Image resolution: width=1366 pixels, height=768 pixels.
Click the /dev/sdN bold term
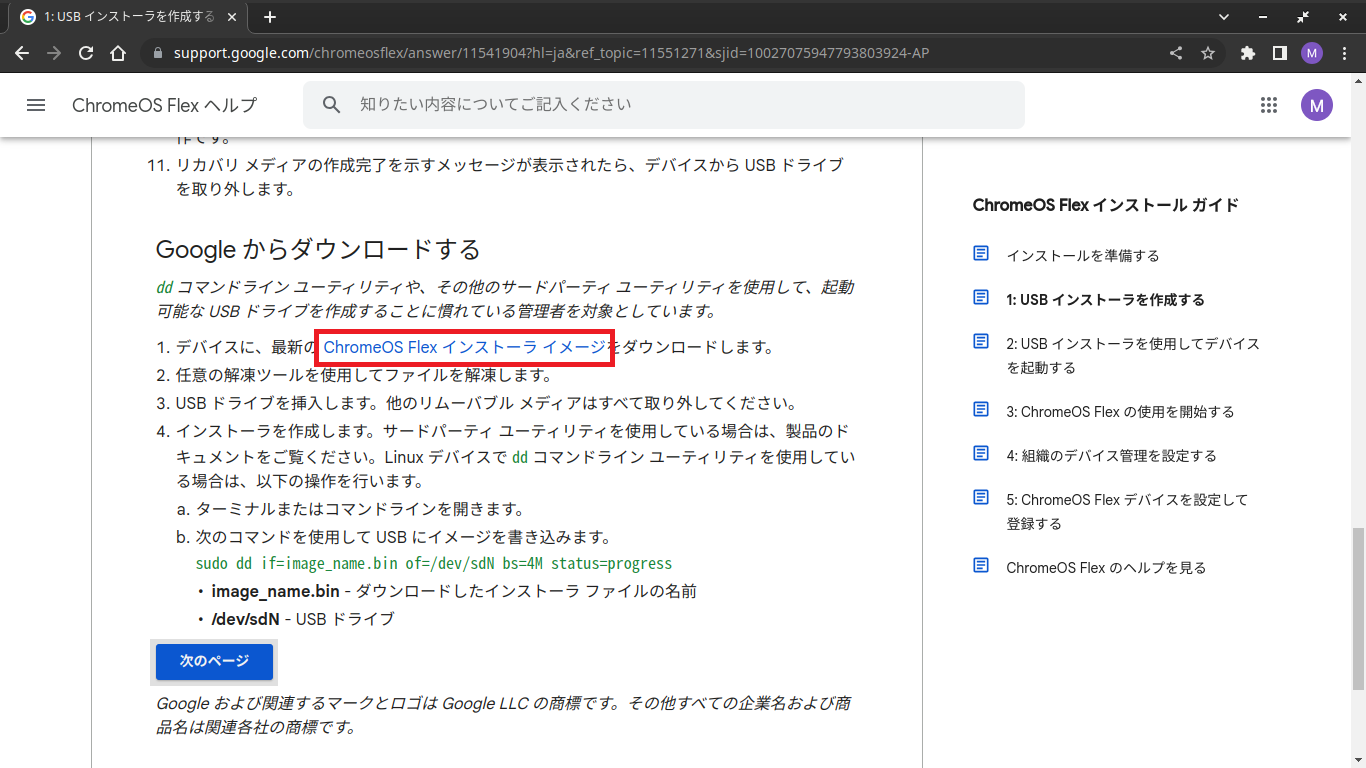[245, 619]
